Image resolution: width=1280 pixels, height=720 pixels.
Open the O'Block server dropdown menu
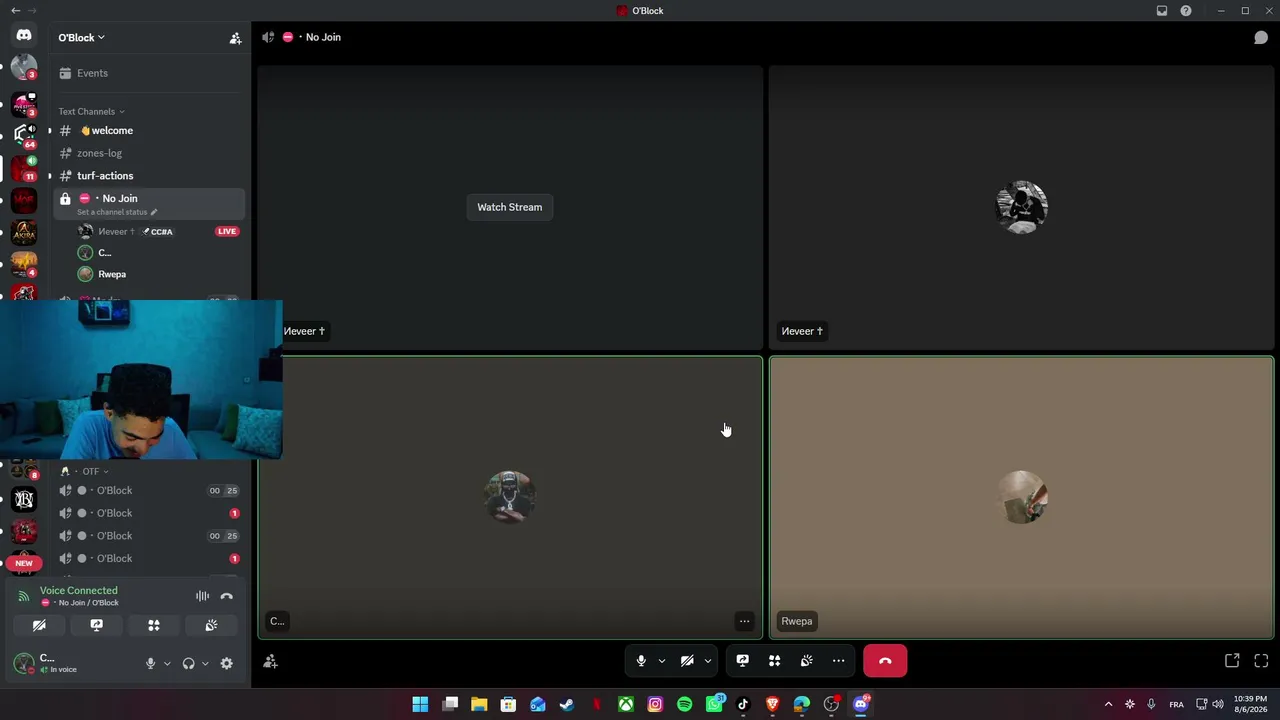click(82, 38)
